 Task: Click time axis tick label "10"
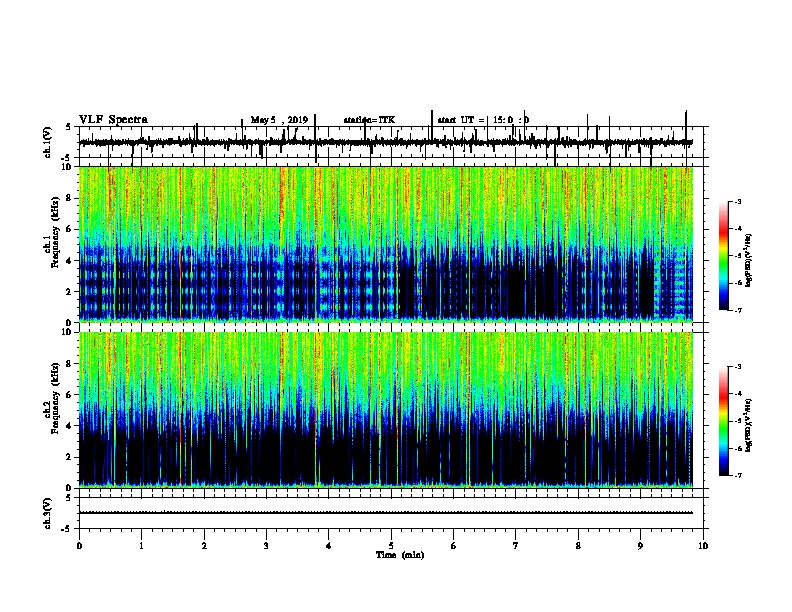tap(703, 546)
